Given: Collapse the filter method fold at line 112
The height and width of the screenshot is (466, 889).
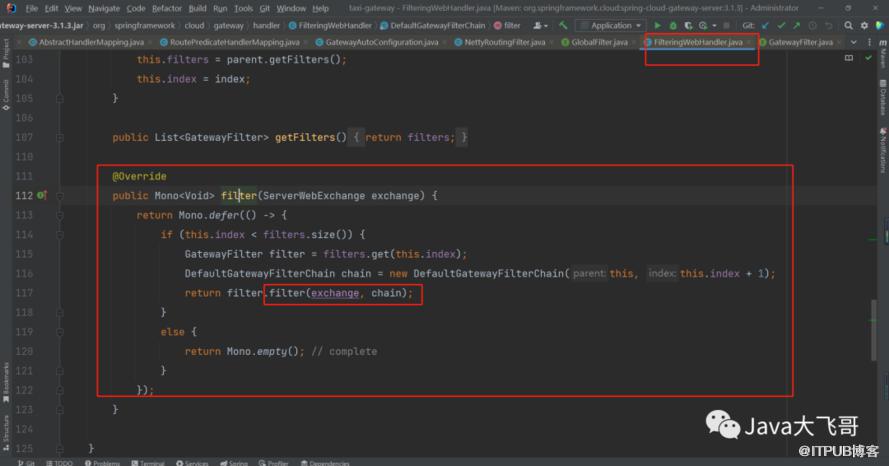Looking at the screenshot, I should pos(60,195).
